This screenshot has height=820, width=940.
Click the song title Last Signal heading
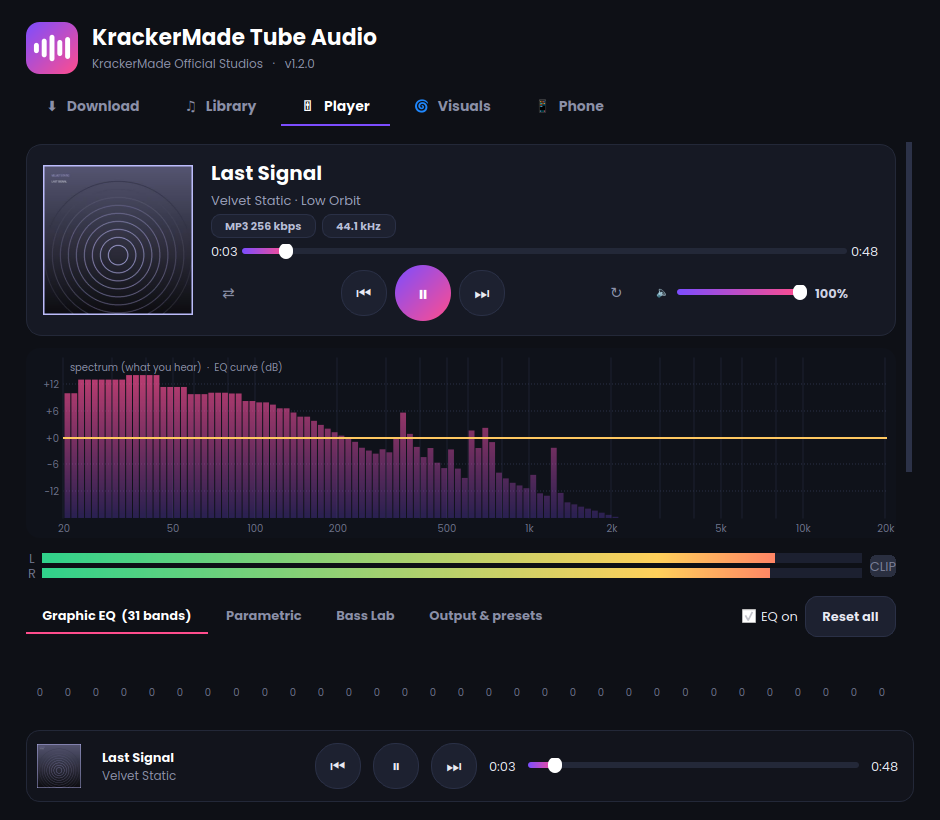click(266, 173)
